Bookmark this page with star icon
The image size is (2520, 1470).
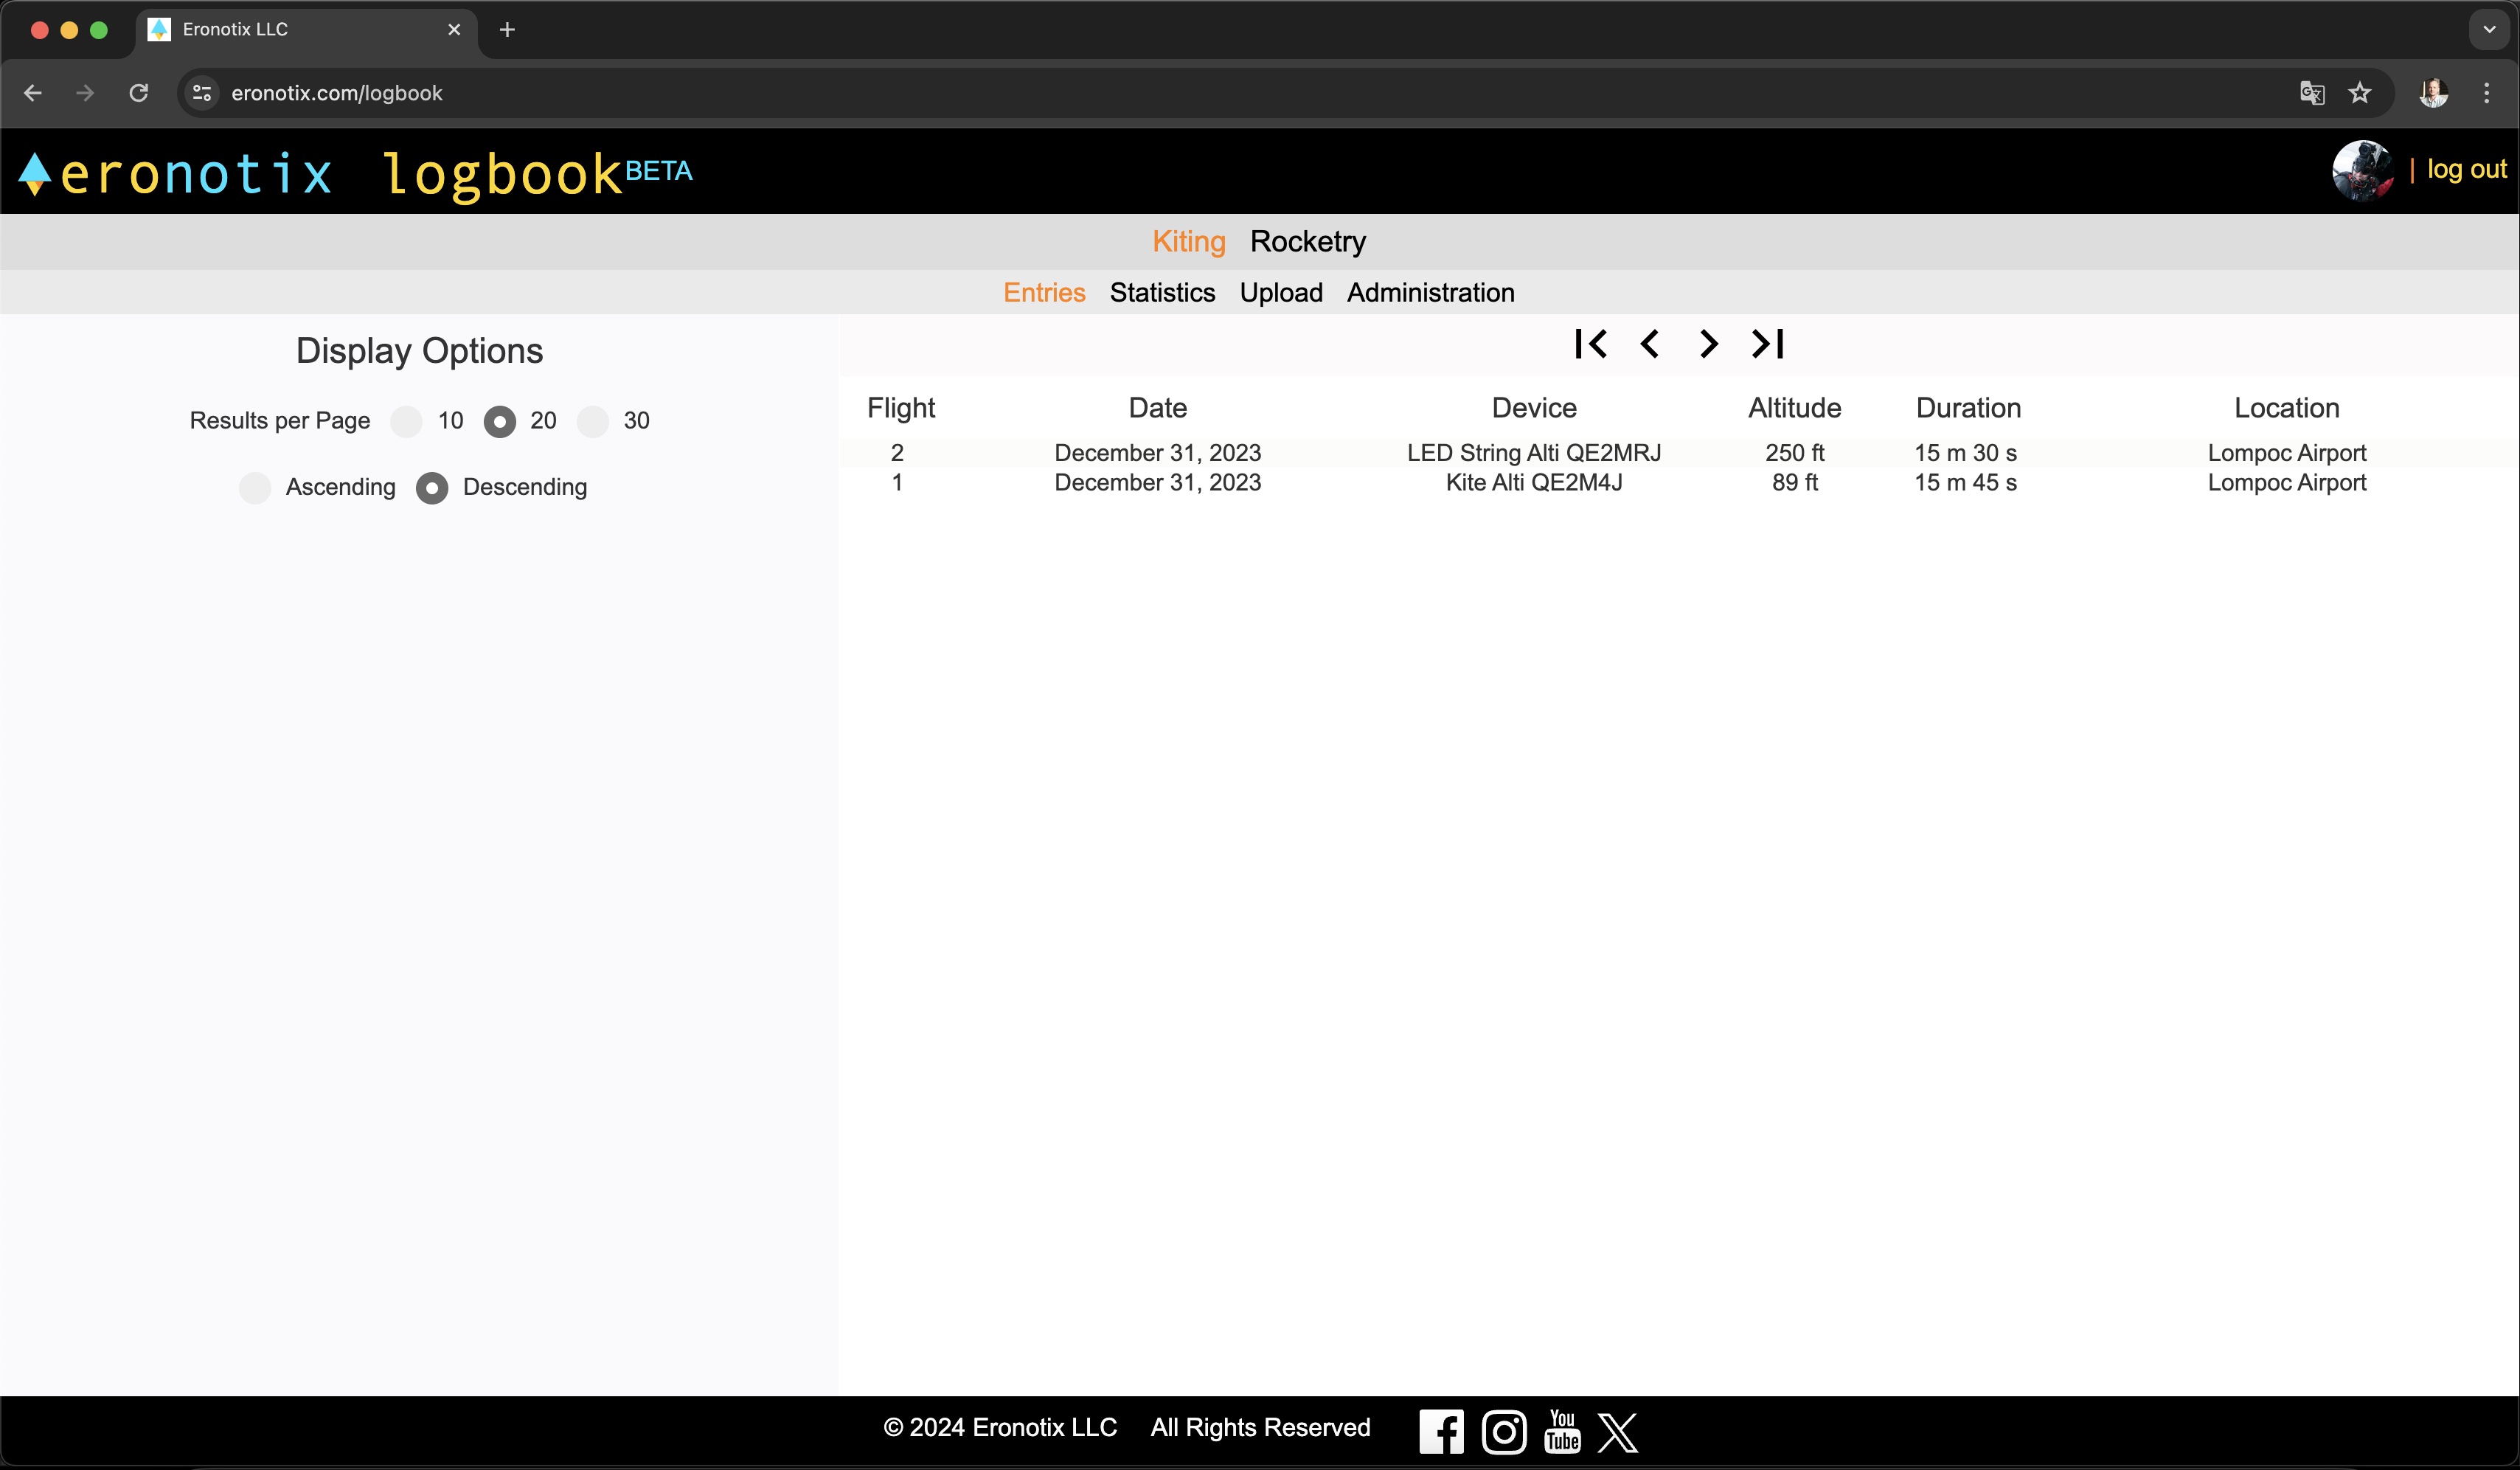[x=2360, y=93]
